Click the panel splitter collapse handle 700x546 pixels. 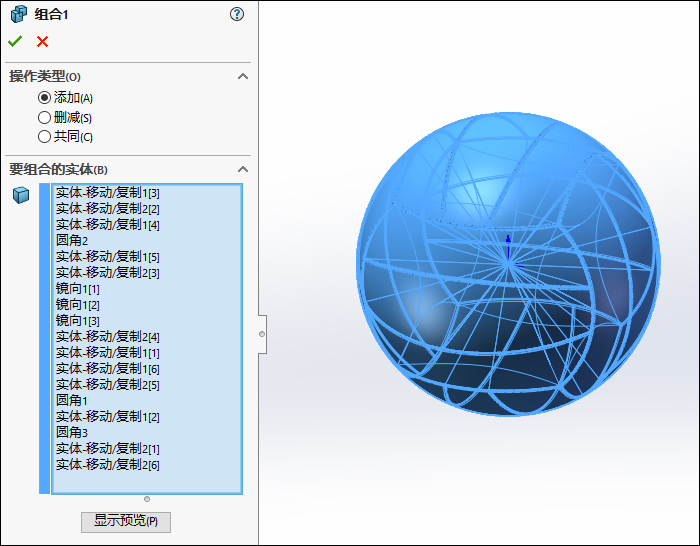pos(262,334)
